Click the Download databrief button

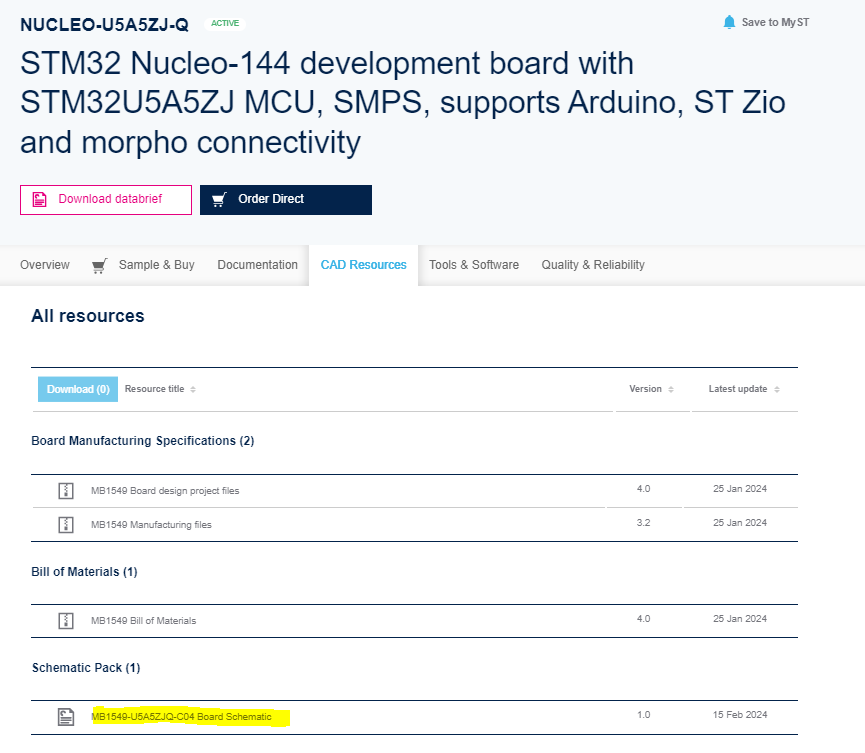click(105, 199)
